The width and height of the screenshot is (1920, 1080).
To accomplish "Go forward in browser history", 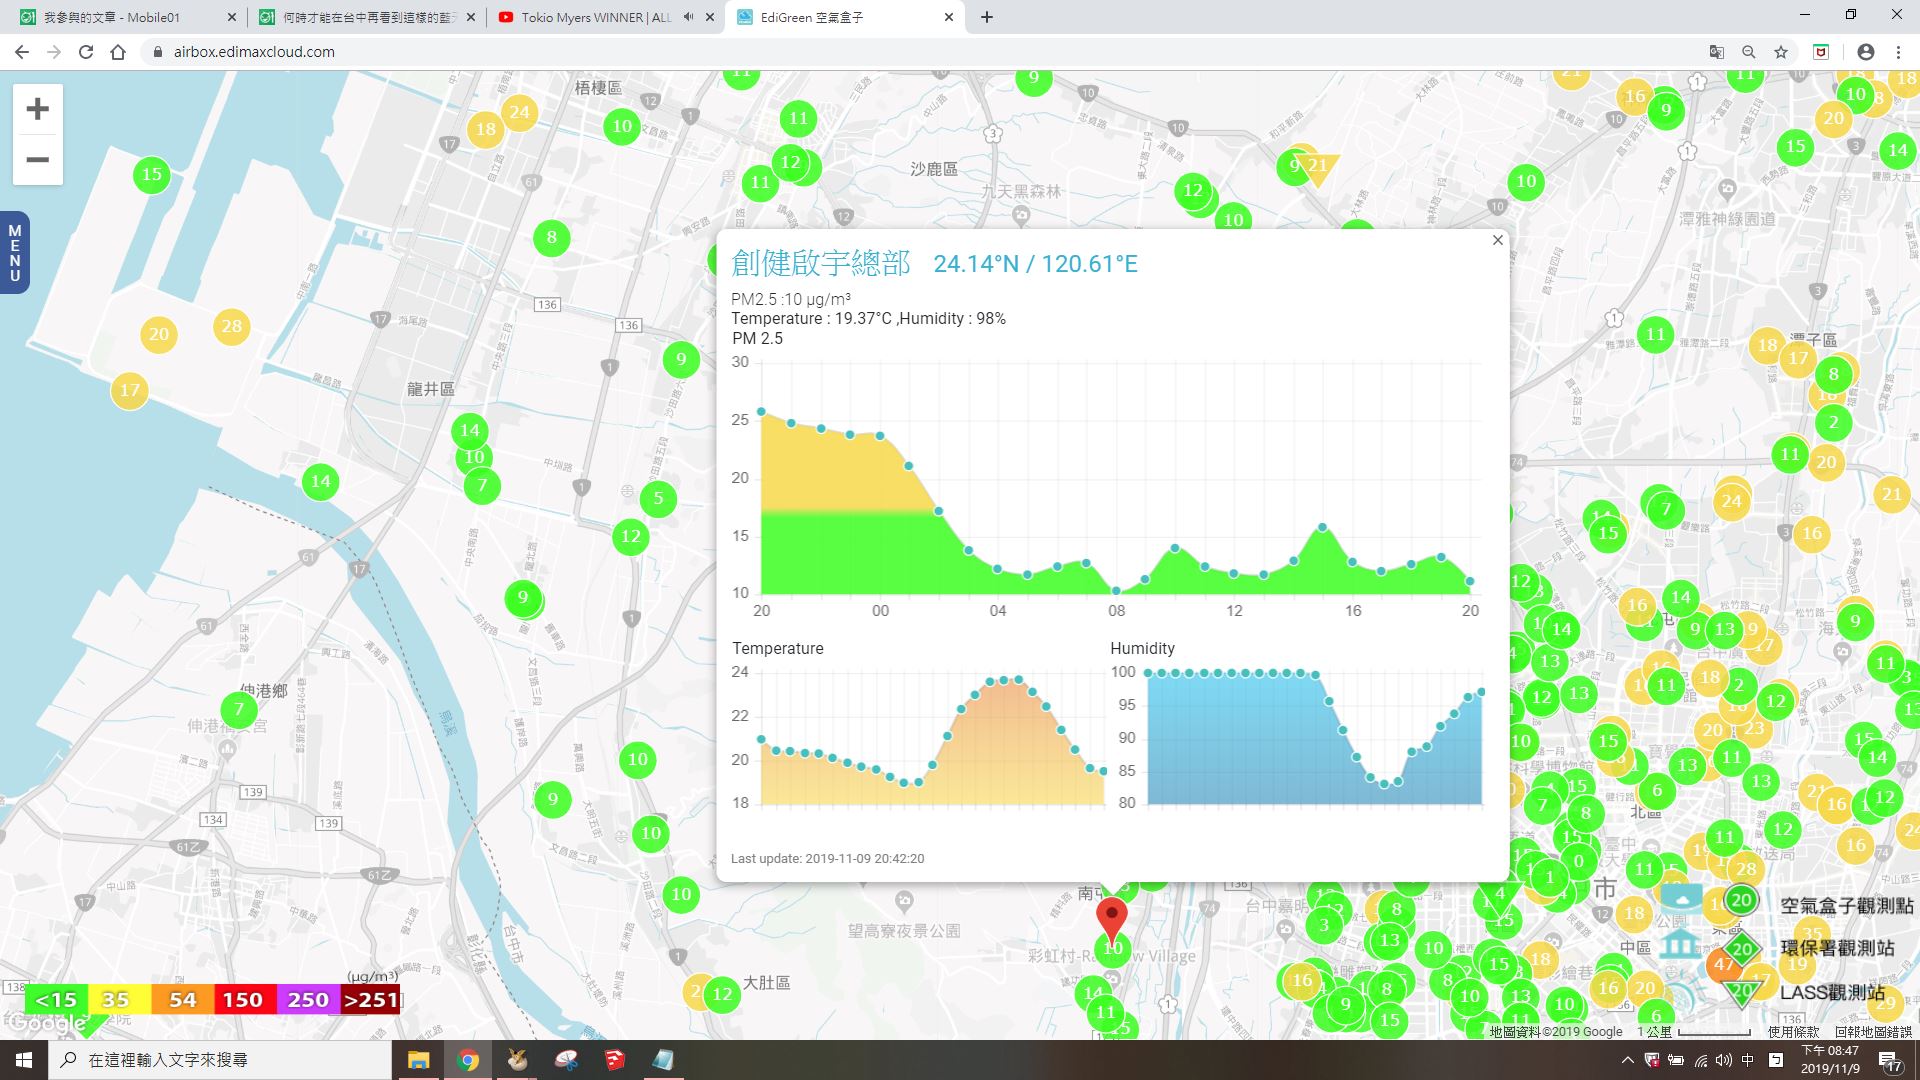I will point(54,52).
